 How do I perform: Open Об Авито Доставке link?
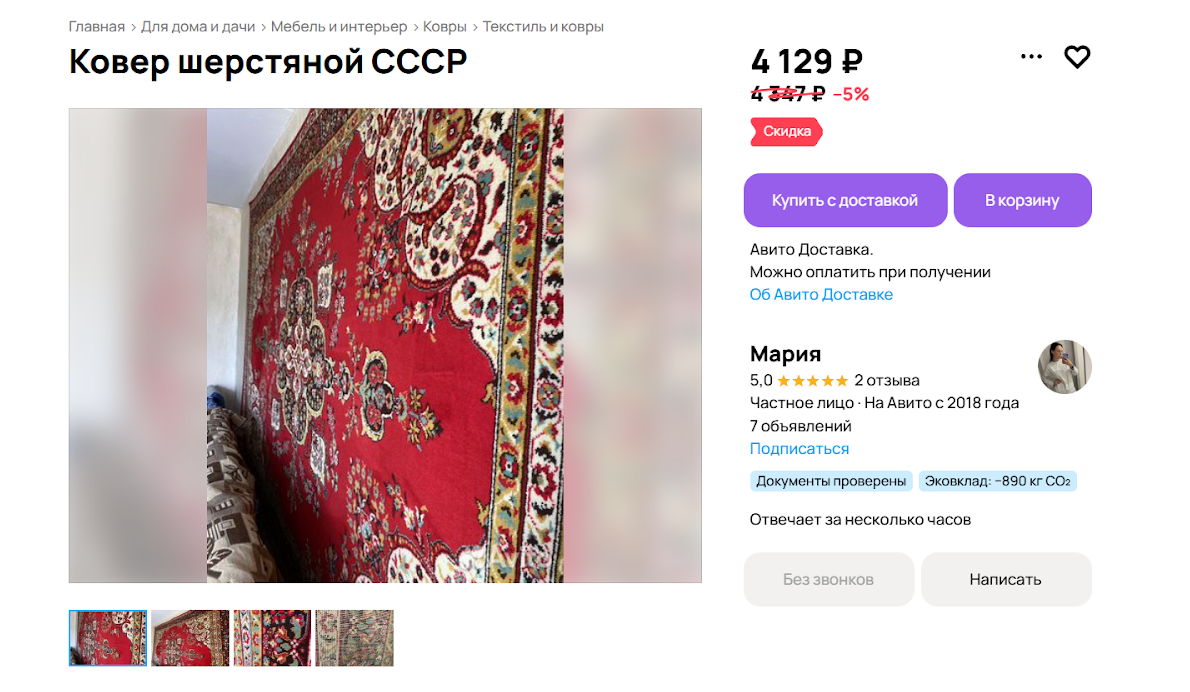click(821, 294)
